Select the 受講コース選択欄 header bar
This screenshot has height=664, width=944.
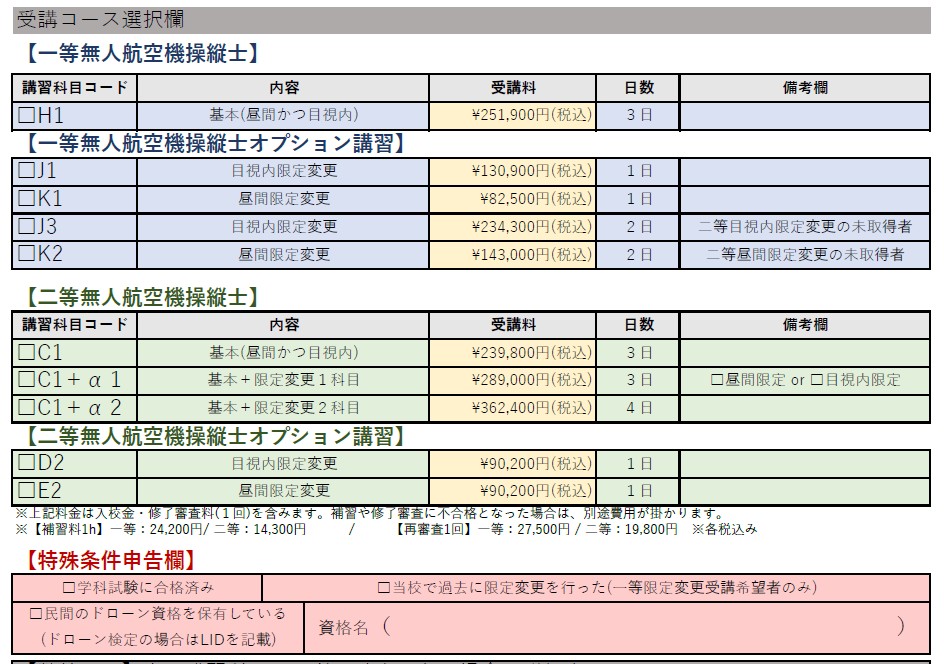click(472, 20)
